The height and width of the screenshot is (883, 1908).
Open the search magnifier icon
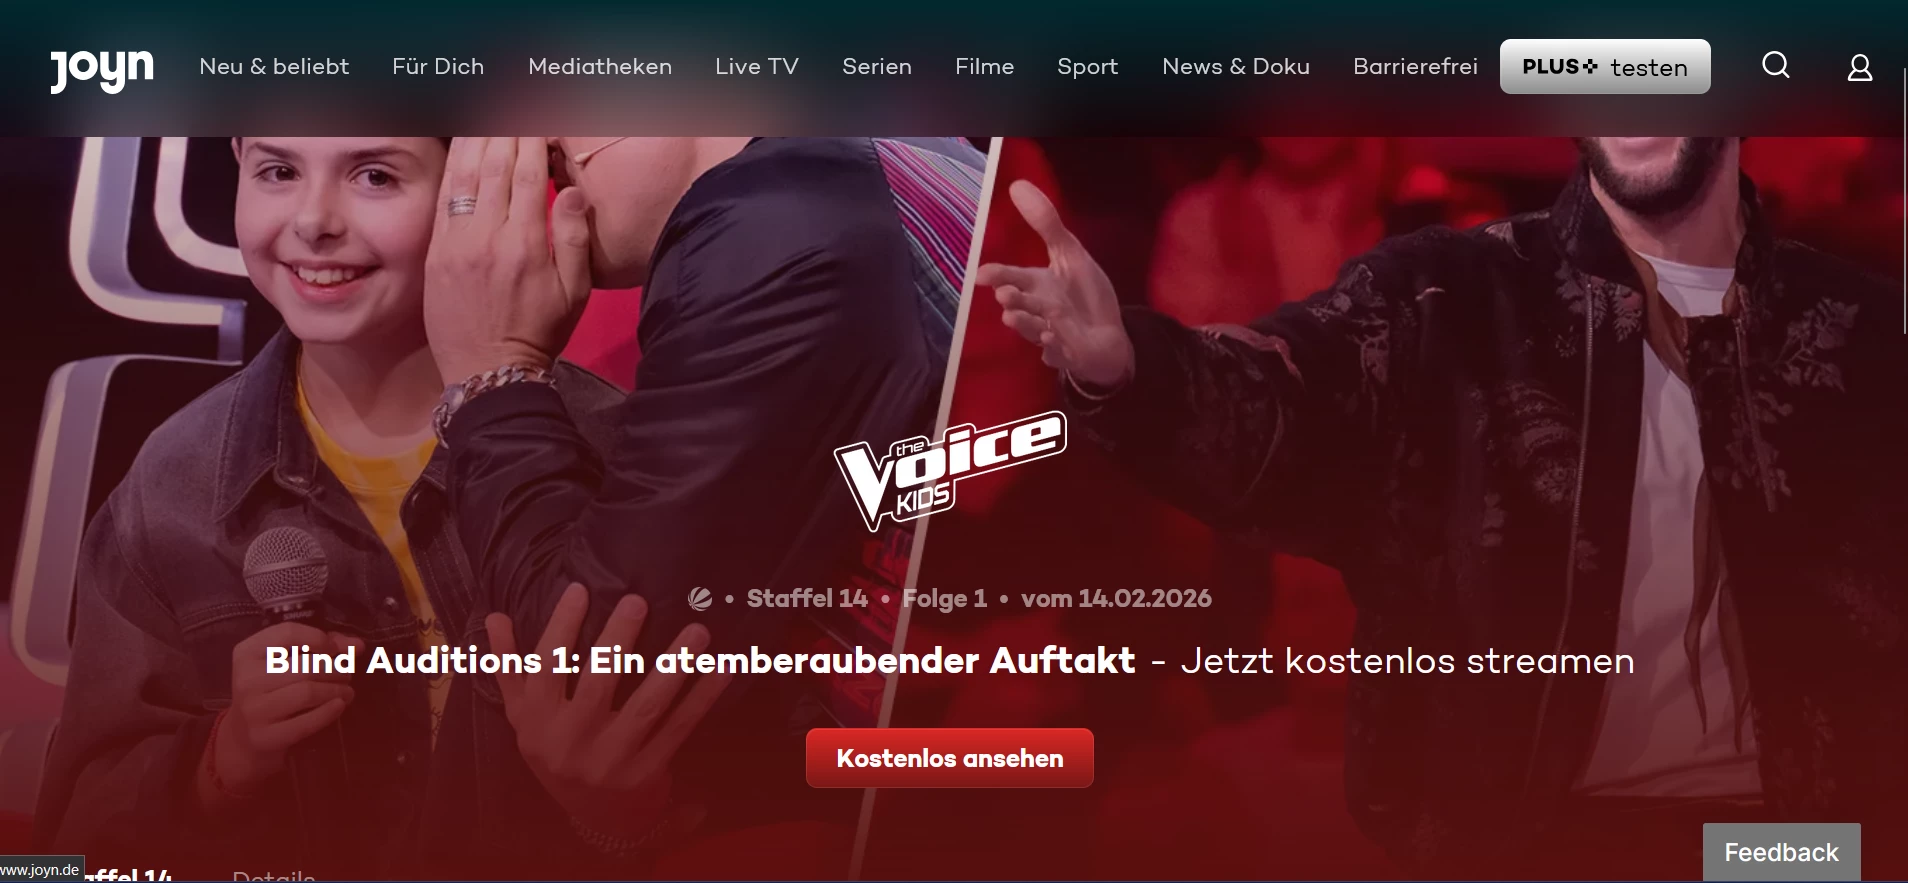pos(1776,66)
